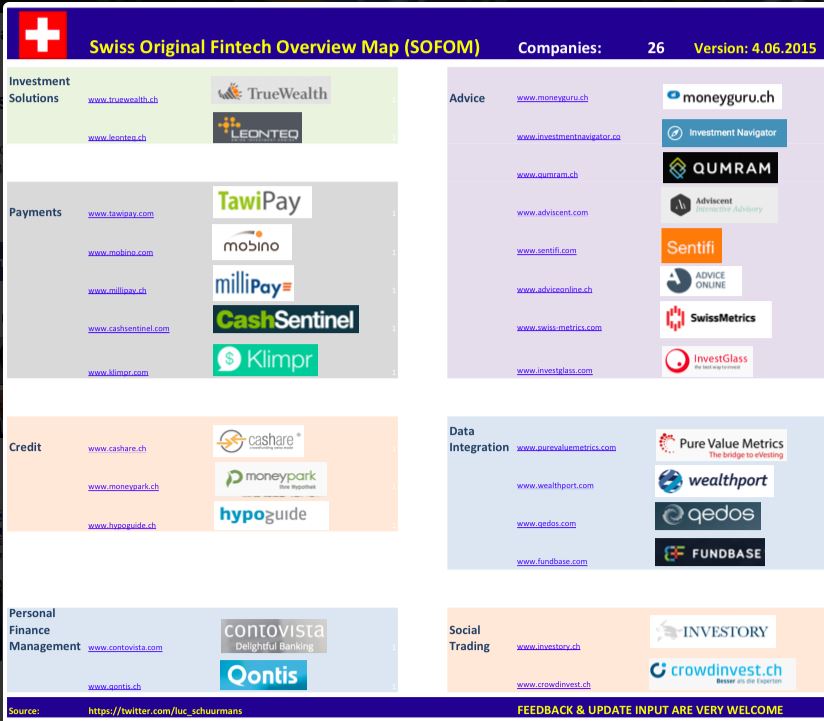Click the Payments category label

tap(35, 212)
